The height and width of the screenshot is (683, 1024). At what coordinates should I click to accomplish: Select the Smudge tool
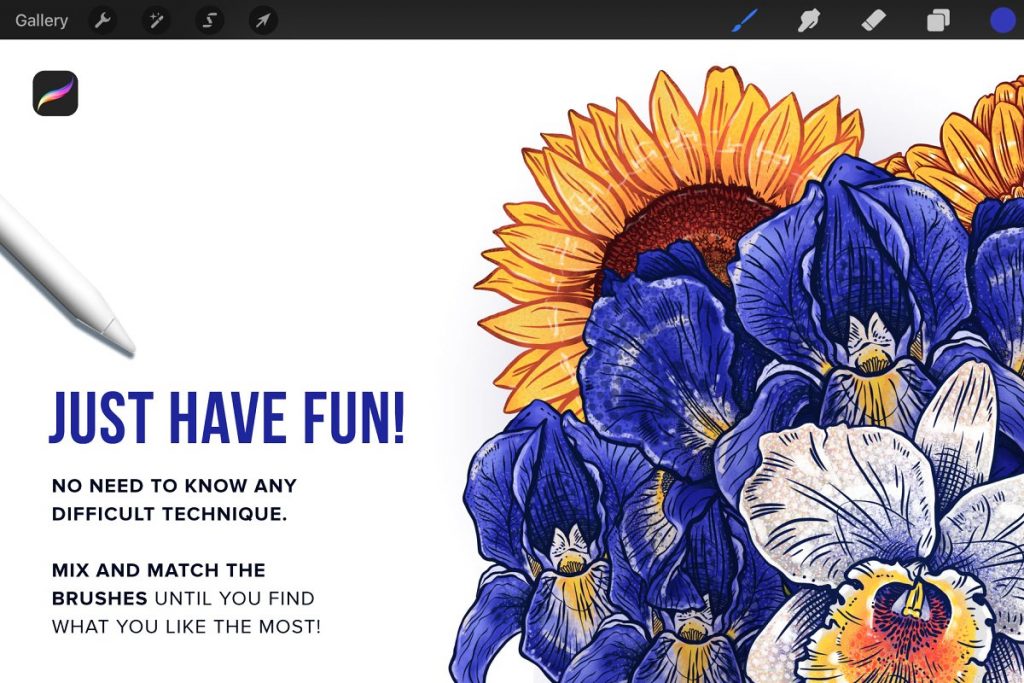[x=808, y=20]
